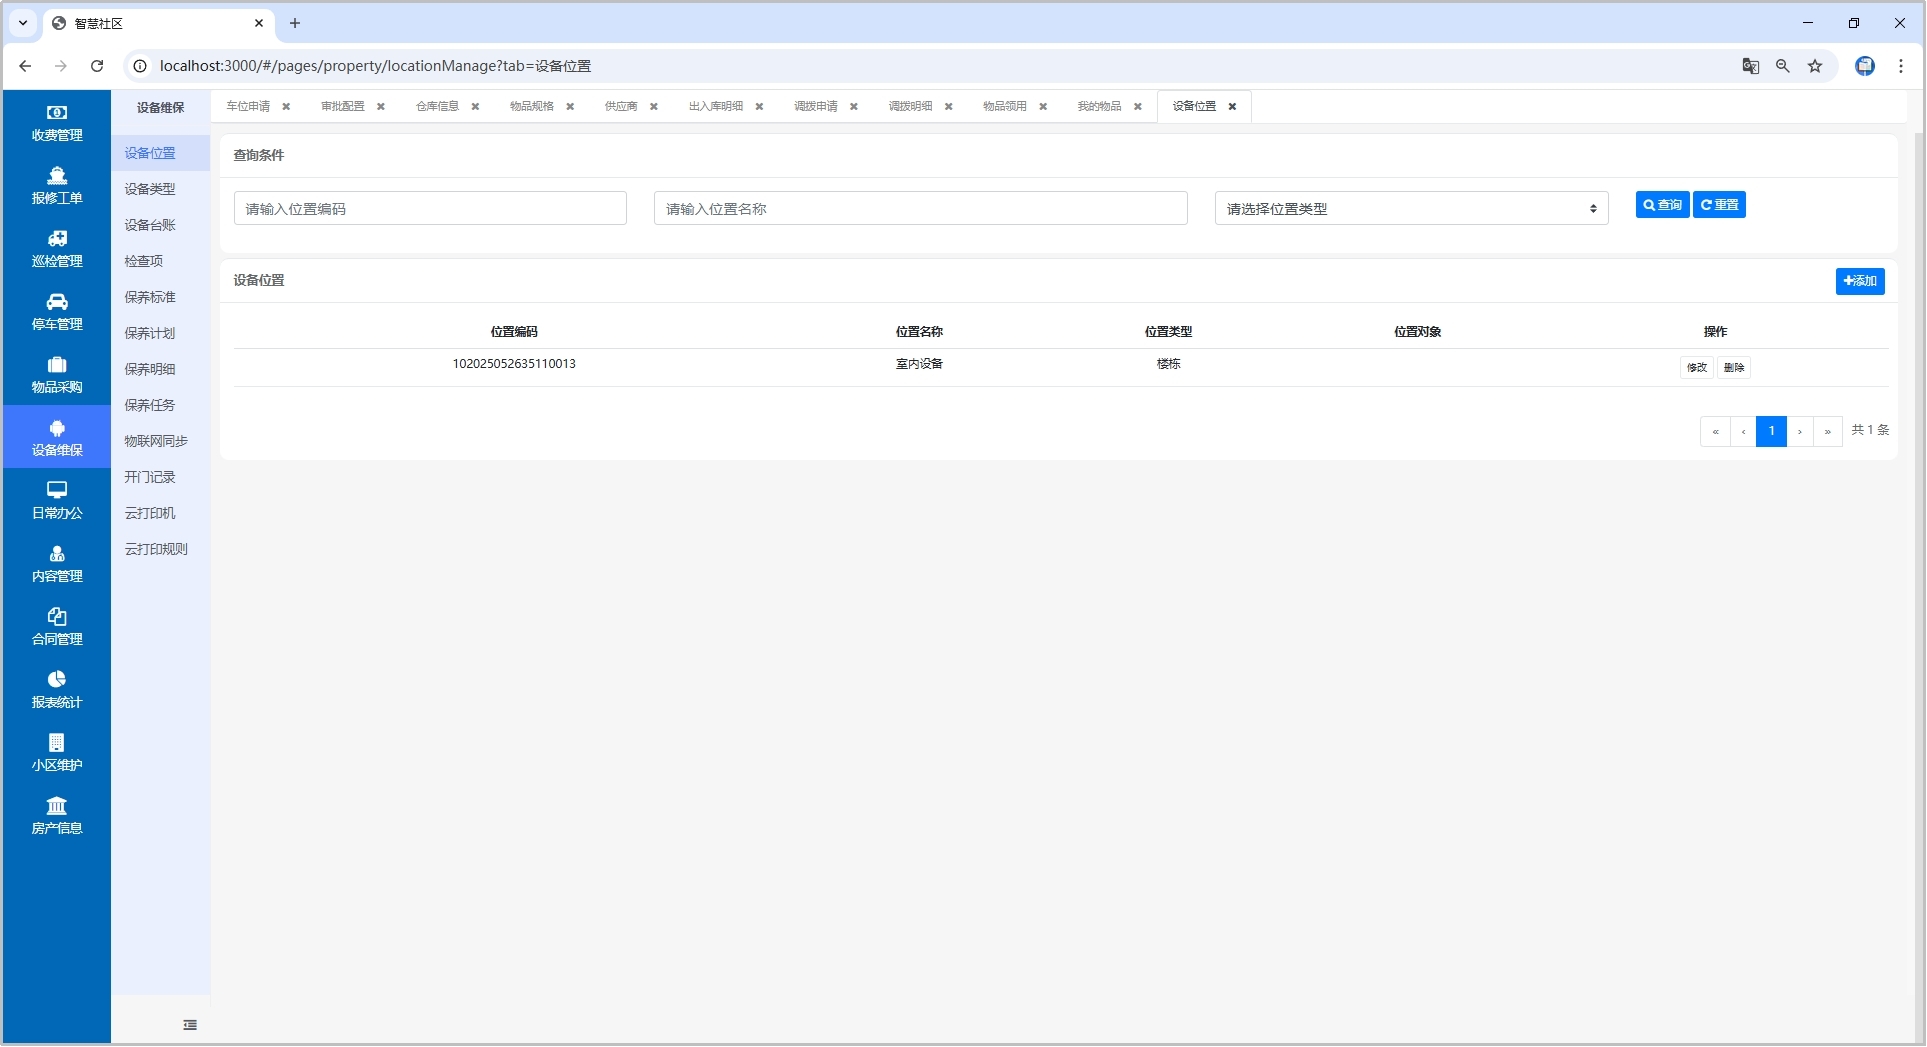Expand the 请选择位置类型 dropdown
The width and height of the screenshot is (1927, 1047).
pyautogui.click(x=1410, y=209)
